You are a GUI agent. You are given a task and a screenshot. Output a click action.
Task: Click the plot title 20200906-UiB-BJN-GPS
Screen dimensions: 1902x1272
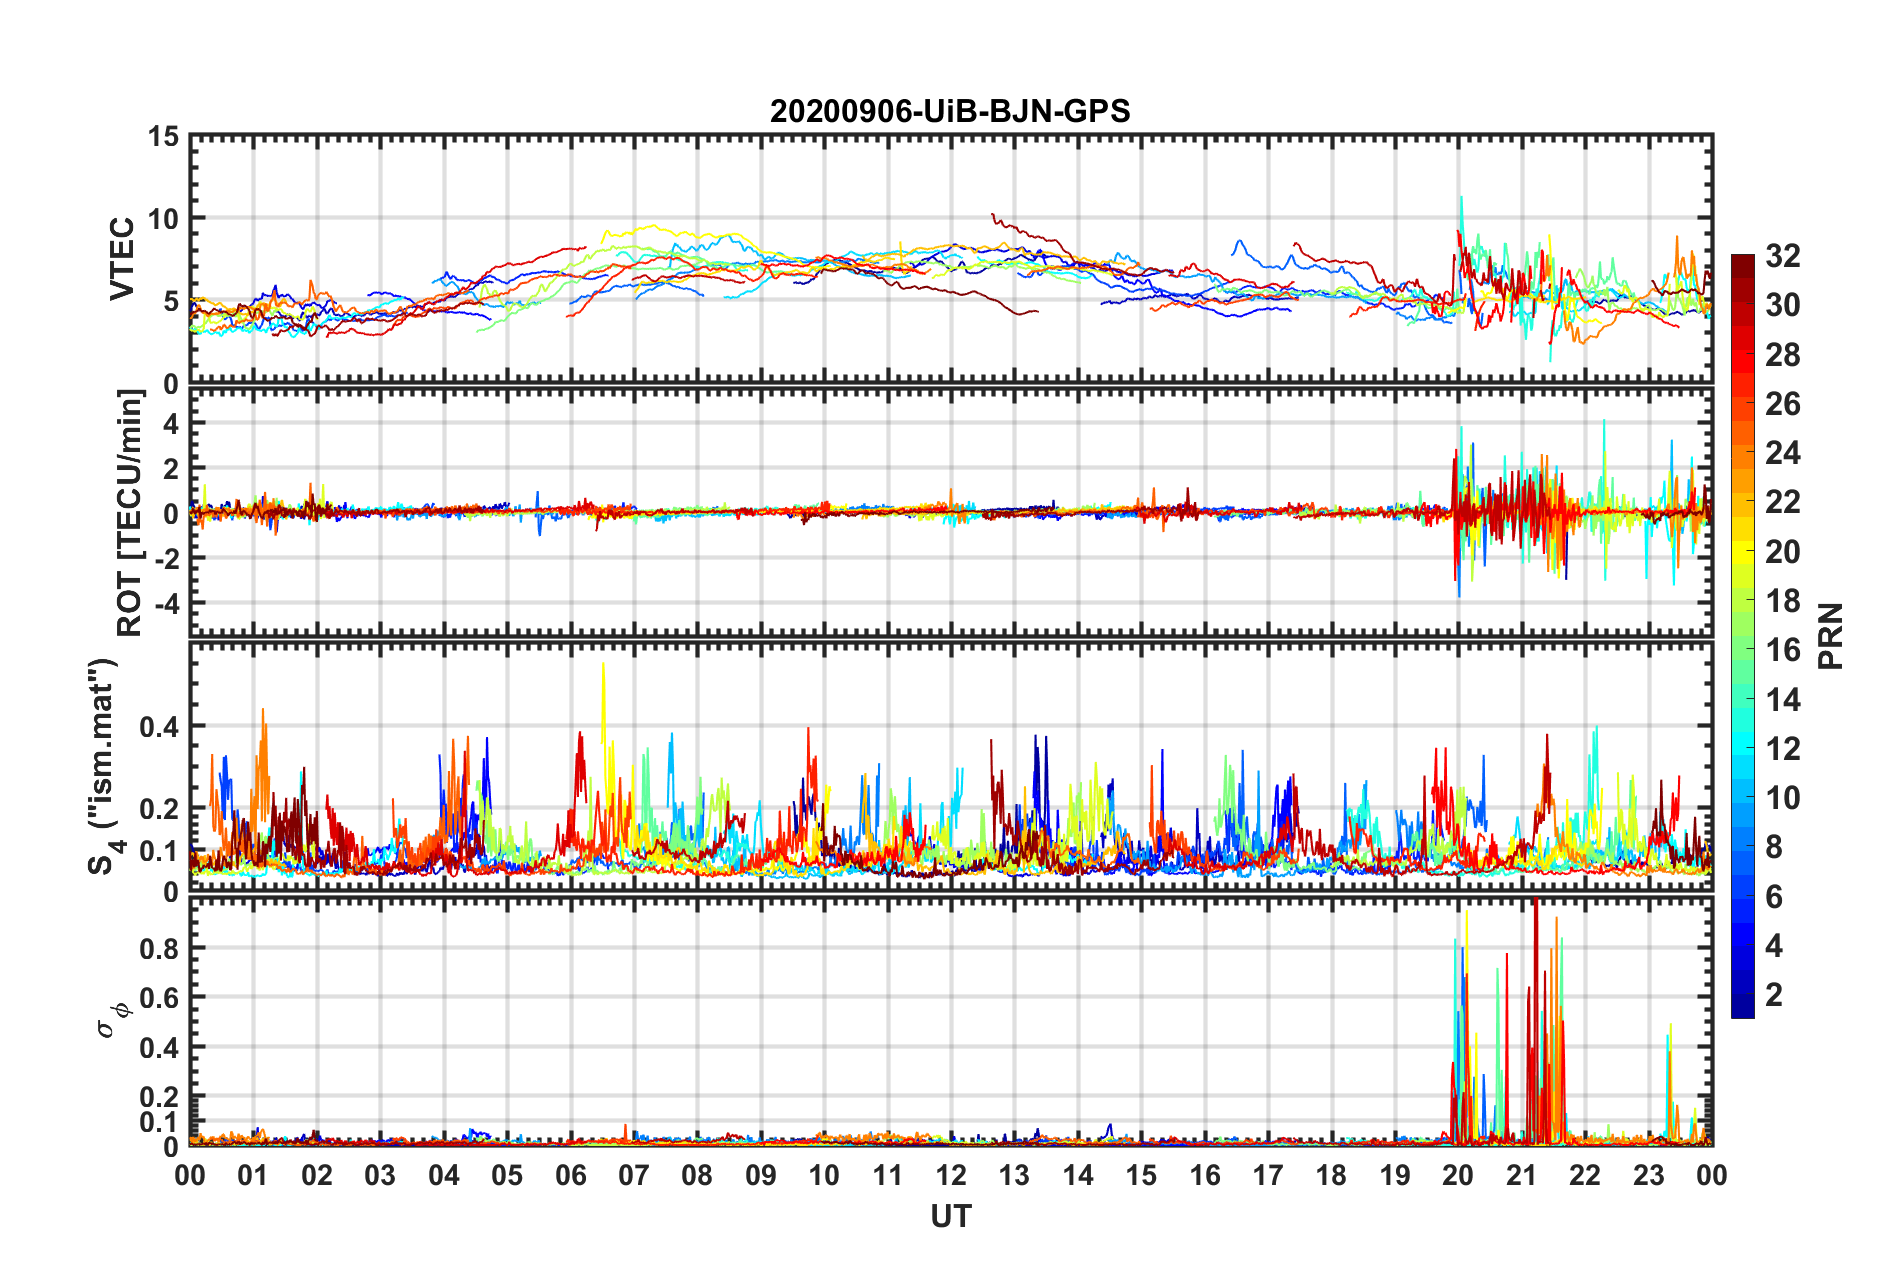950,111
